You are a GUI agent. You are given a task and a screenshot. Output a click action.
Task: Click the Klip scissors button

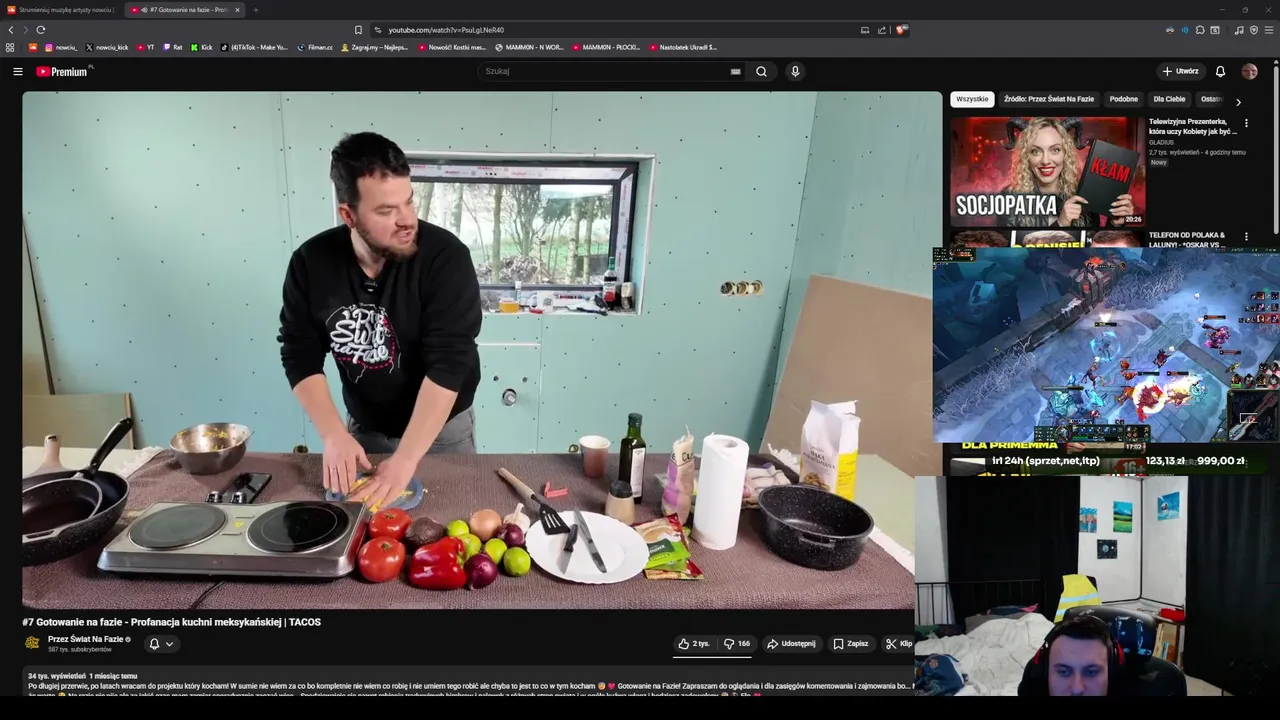tap(898, 644)
